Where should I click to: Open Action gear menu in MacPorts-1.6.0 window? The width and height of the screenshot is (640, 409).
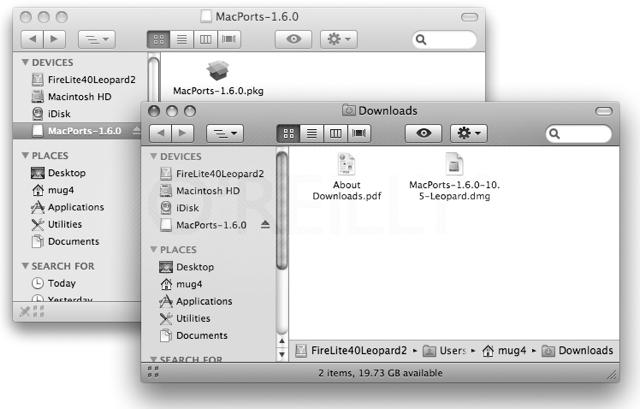click(x=339, y=39)
